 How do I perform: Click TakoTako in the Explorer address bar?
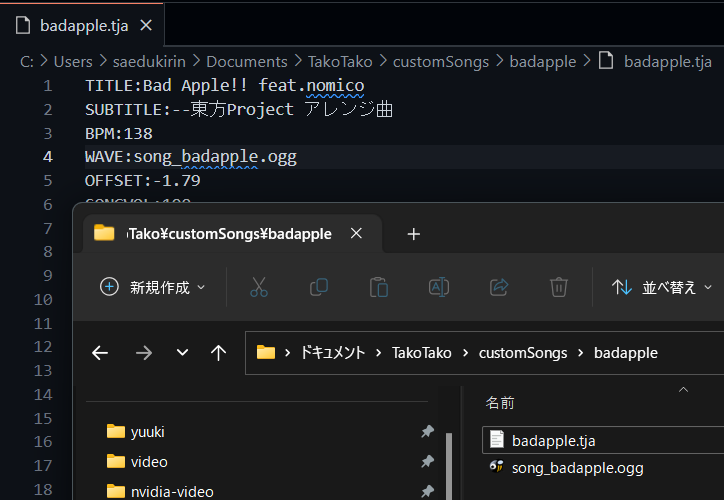tap(422, 353)
